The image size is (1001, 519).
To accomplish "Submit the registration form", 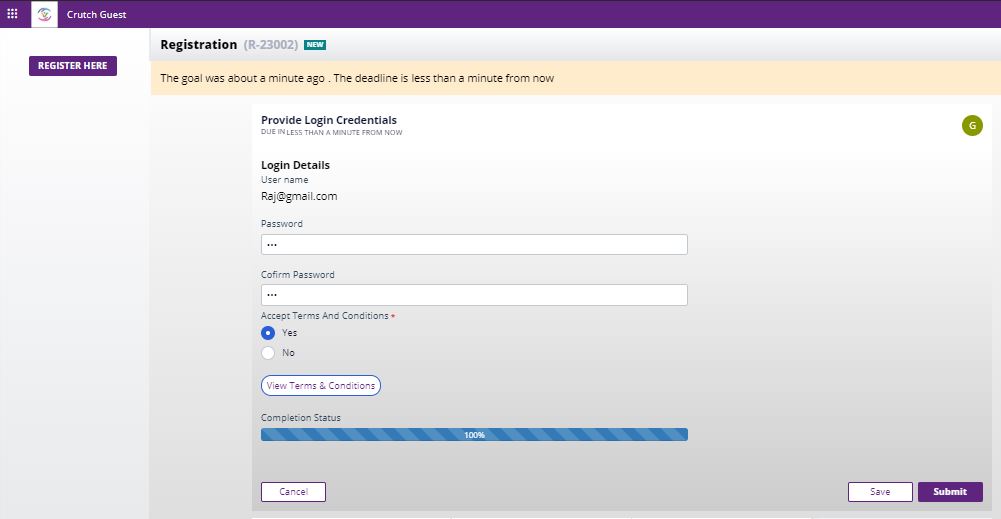I will [950, 492].
